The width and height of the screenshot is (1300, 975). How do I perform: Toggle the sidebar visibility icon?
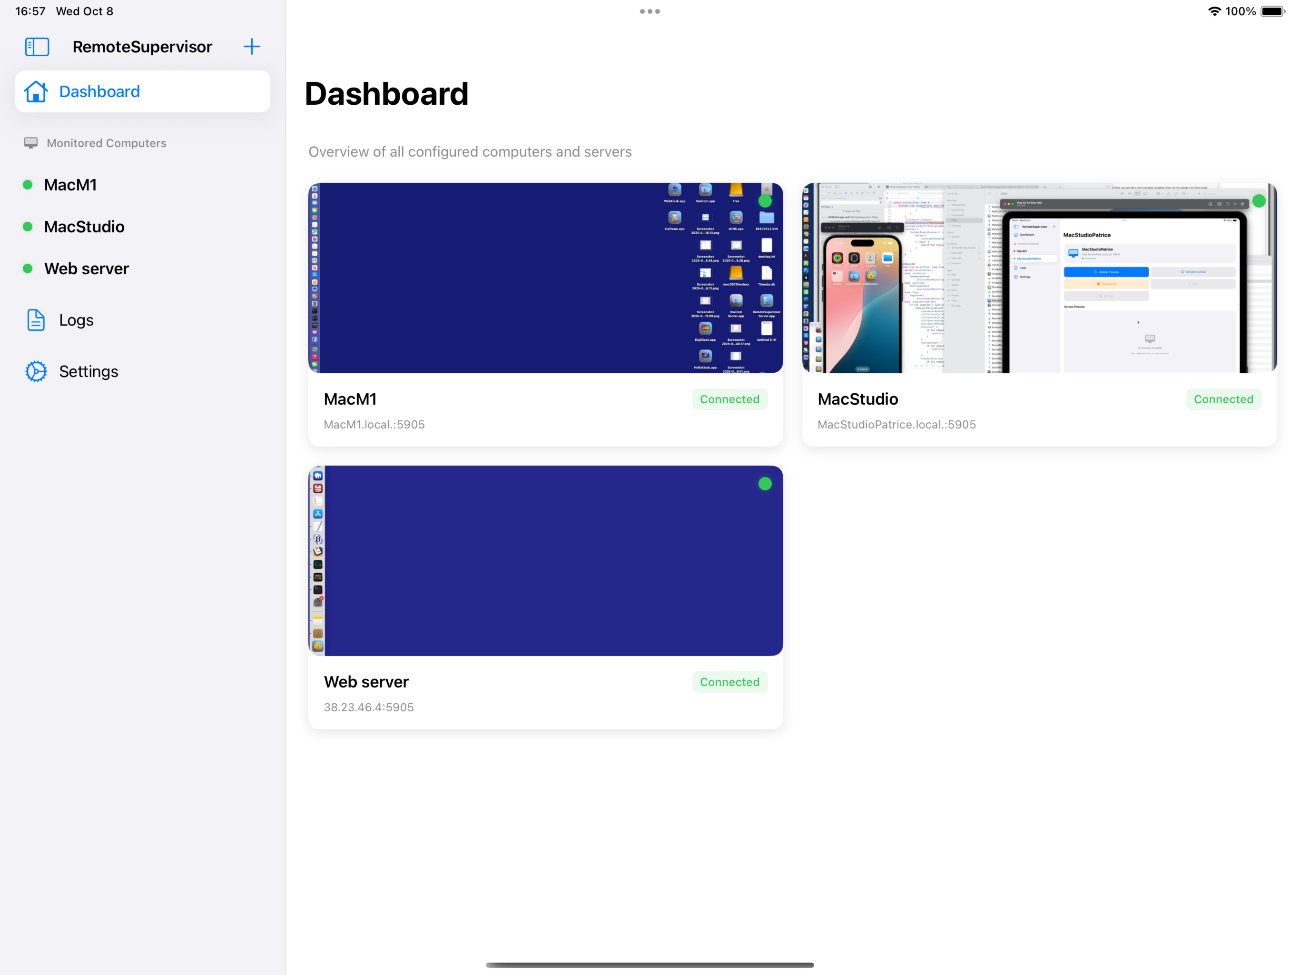(x=37, y=47)
